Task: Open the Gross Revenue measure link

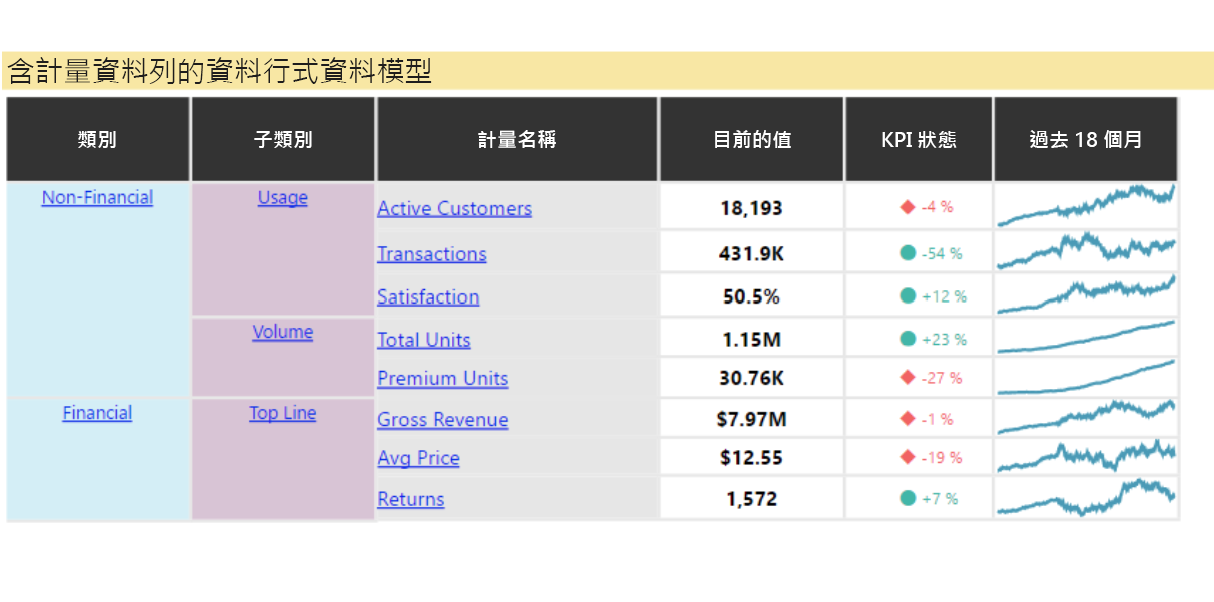Action: (x=442, y=420)
